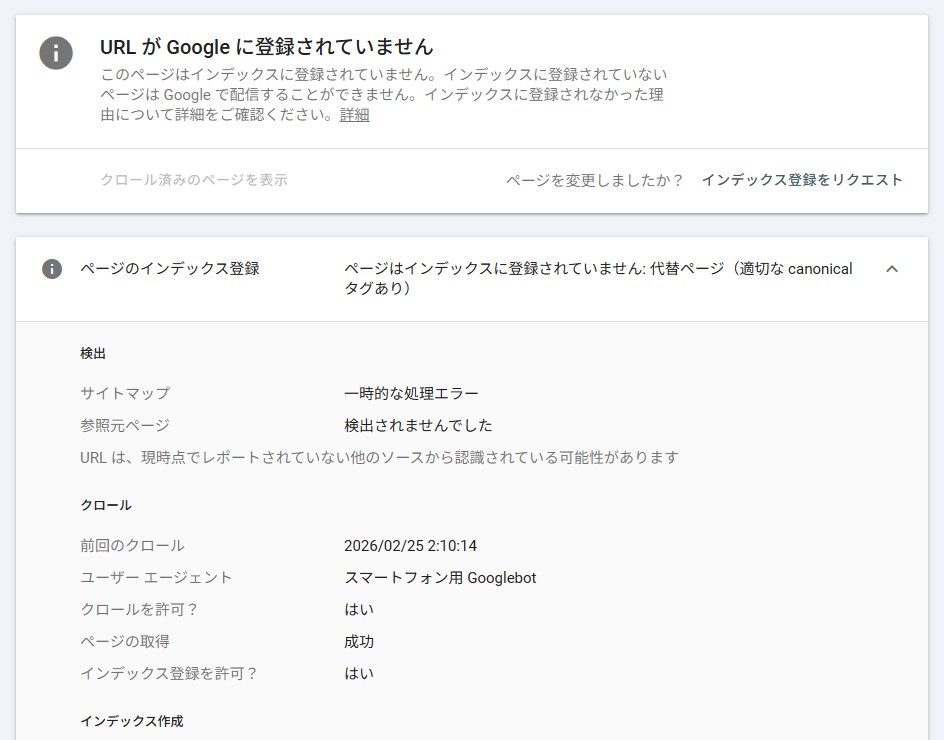Click the value 検出されませんでした

(418, 425)
